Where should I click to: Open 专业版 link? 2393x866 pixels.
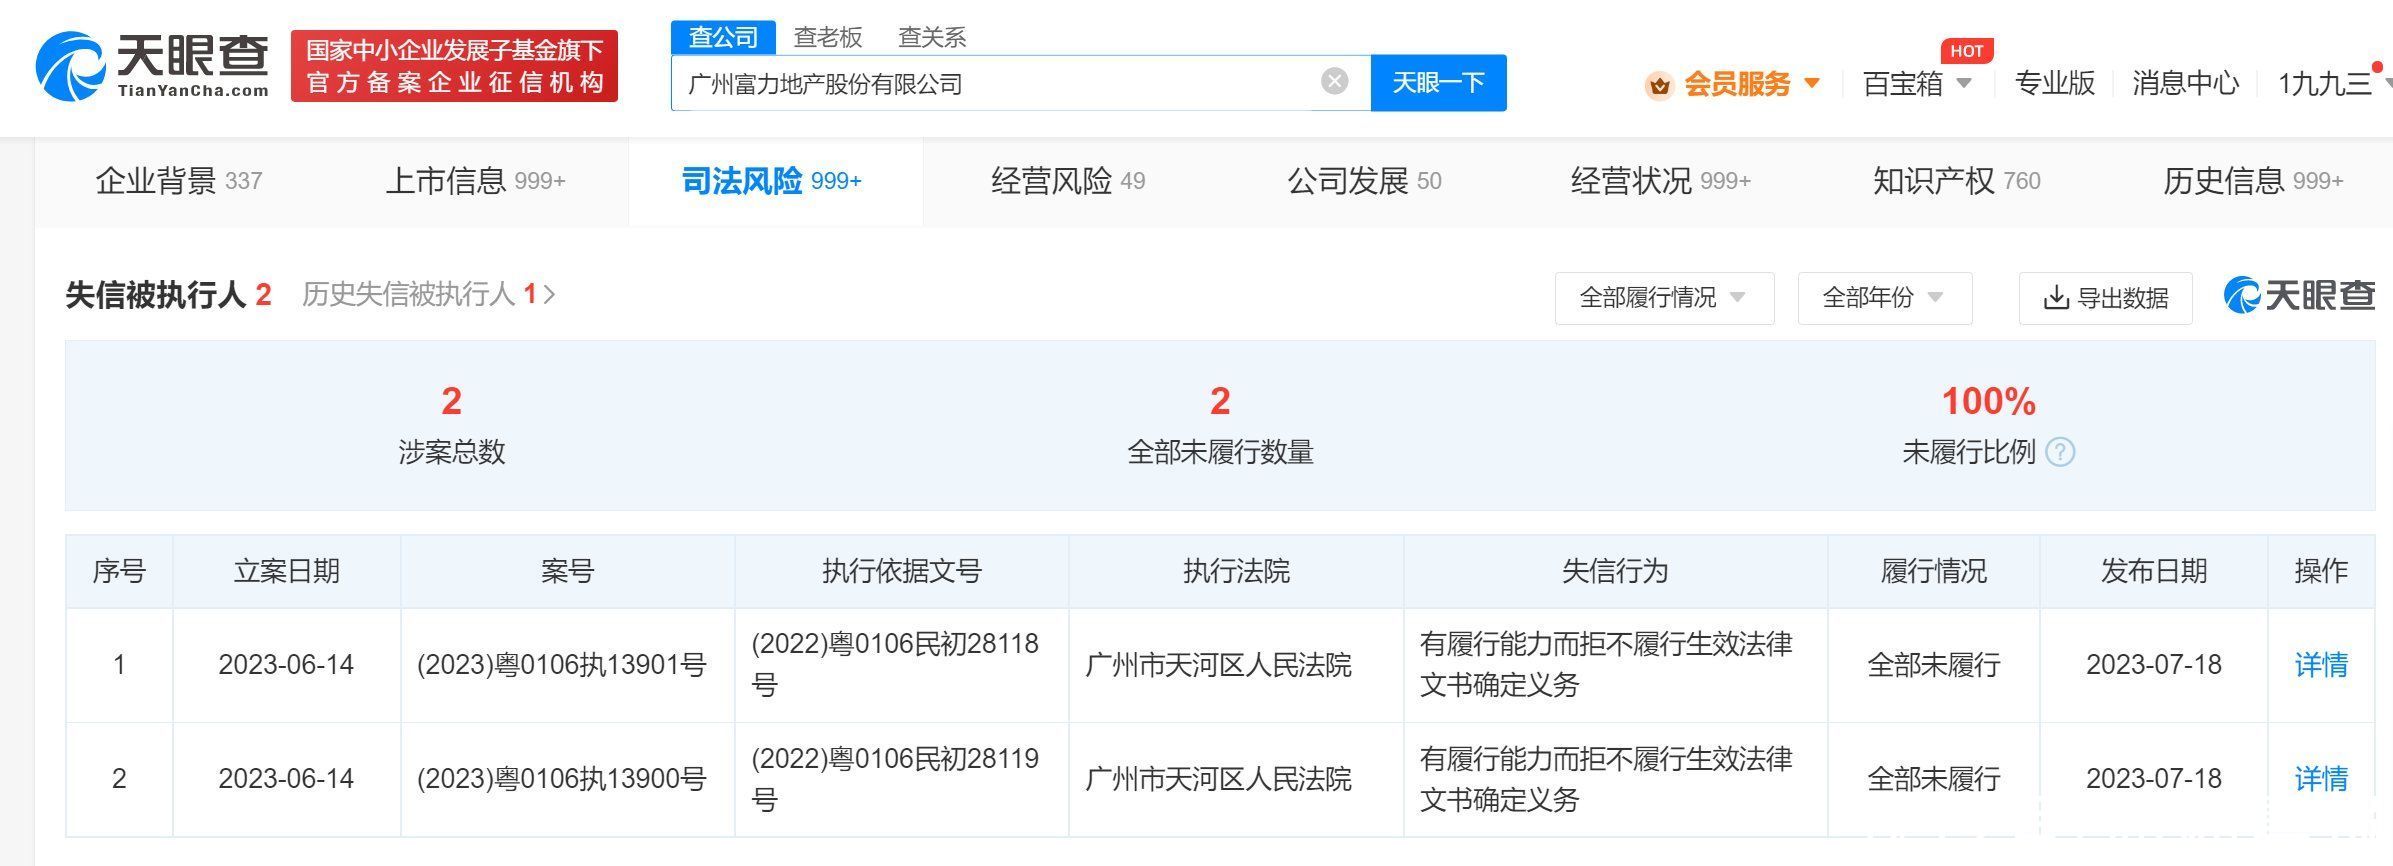point(2054,83)
